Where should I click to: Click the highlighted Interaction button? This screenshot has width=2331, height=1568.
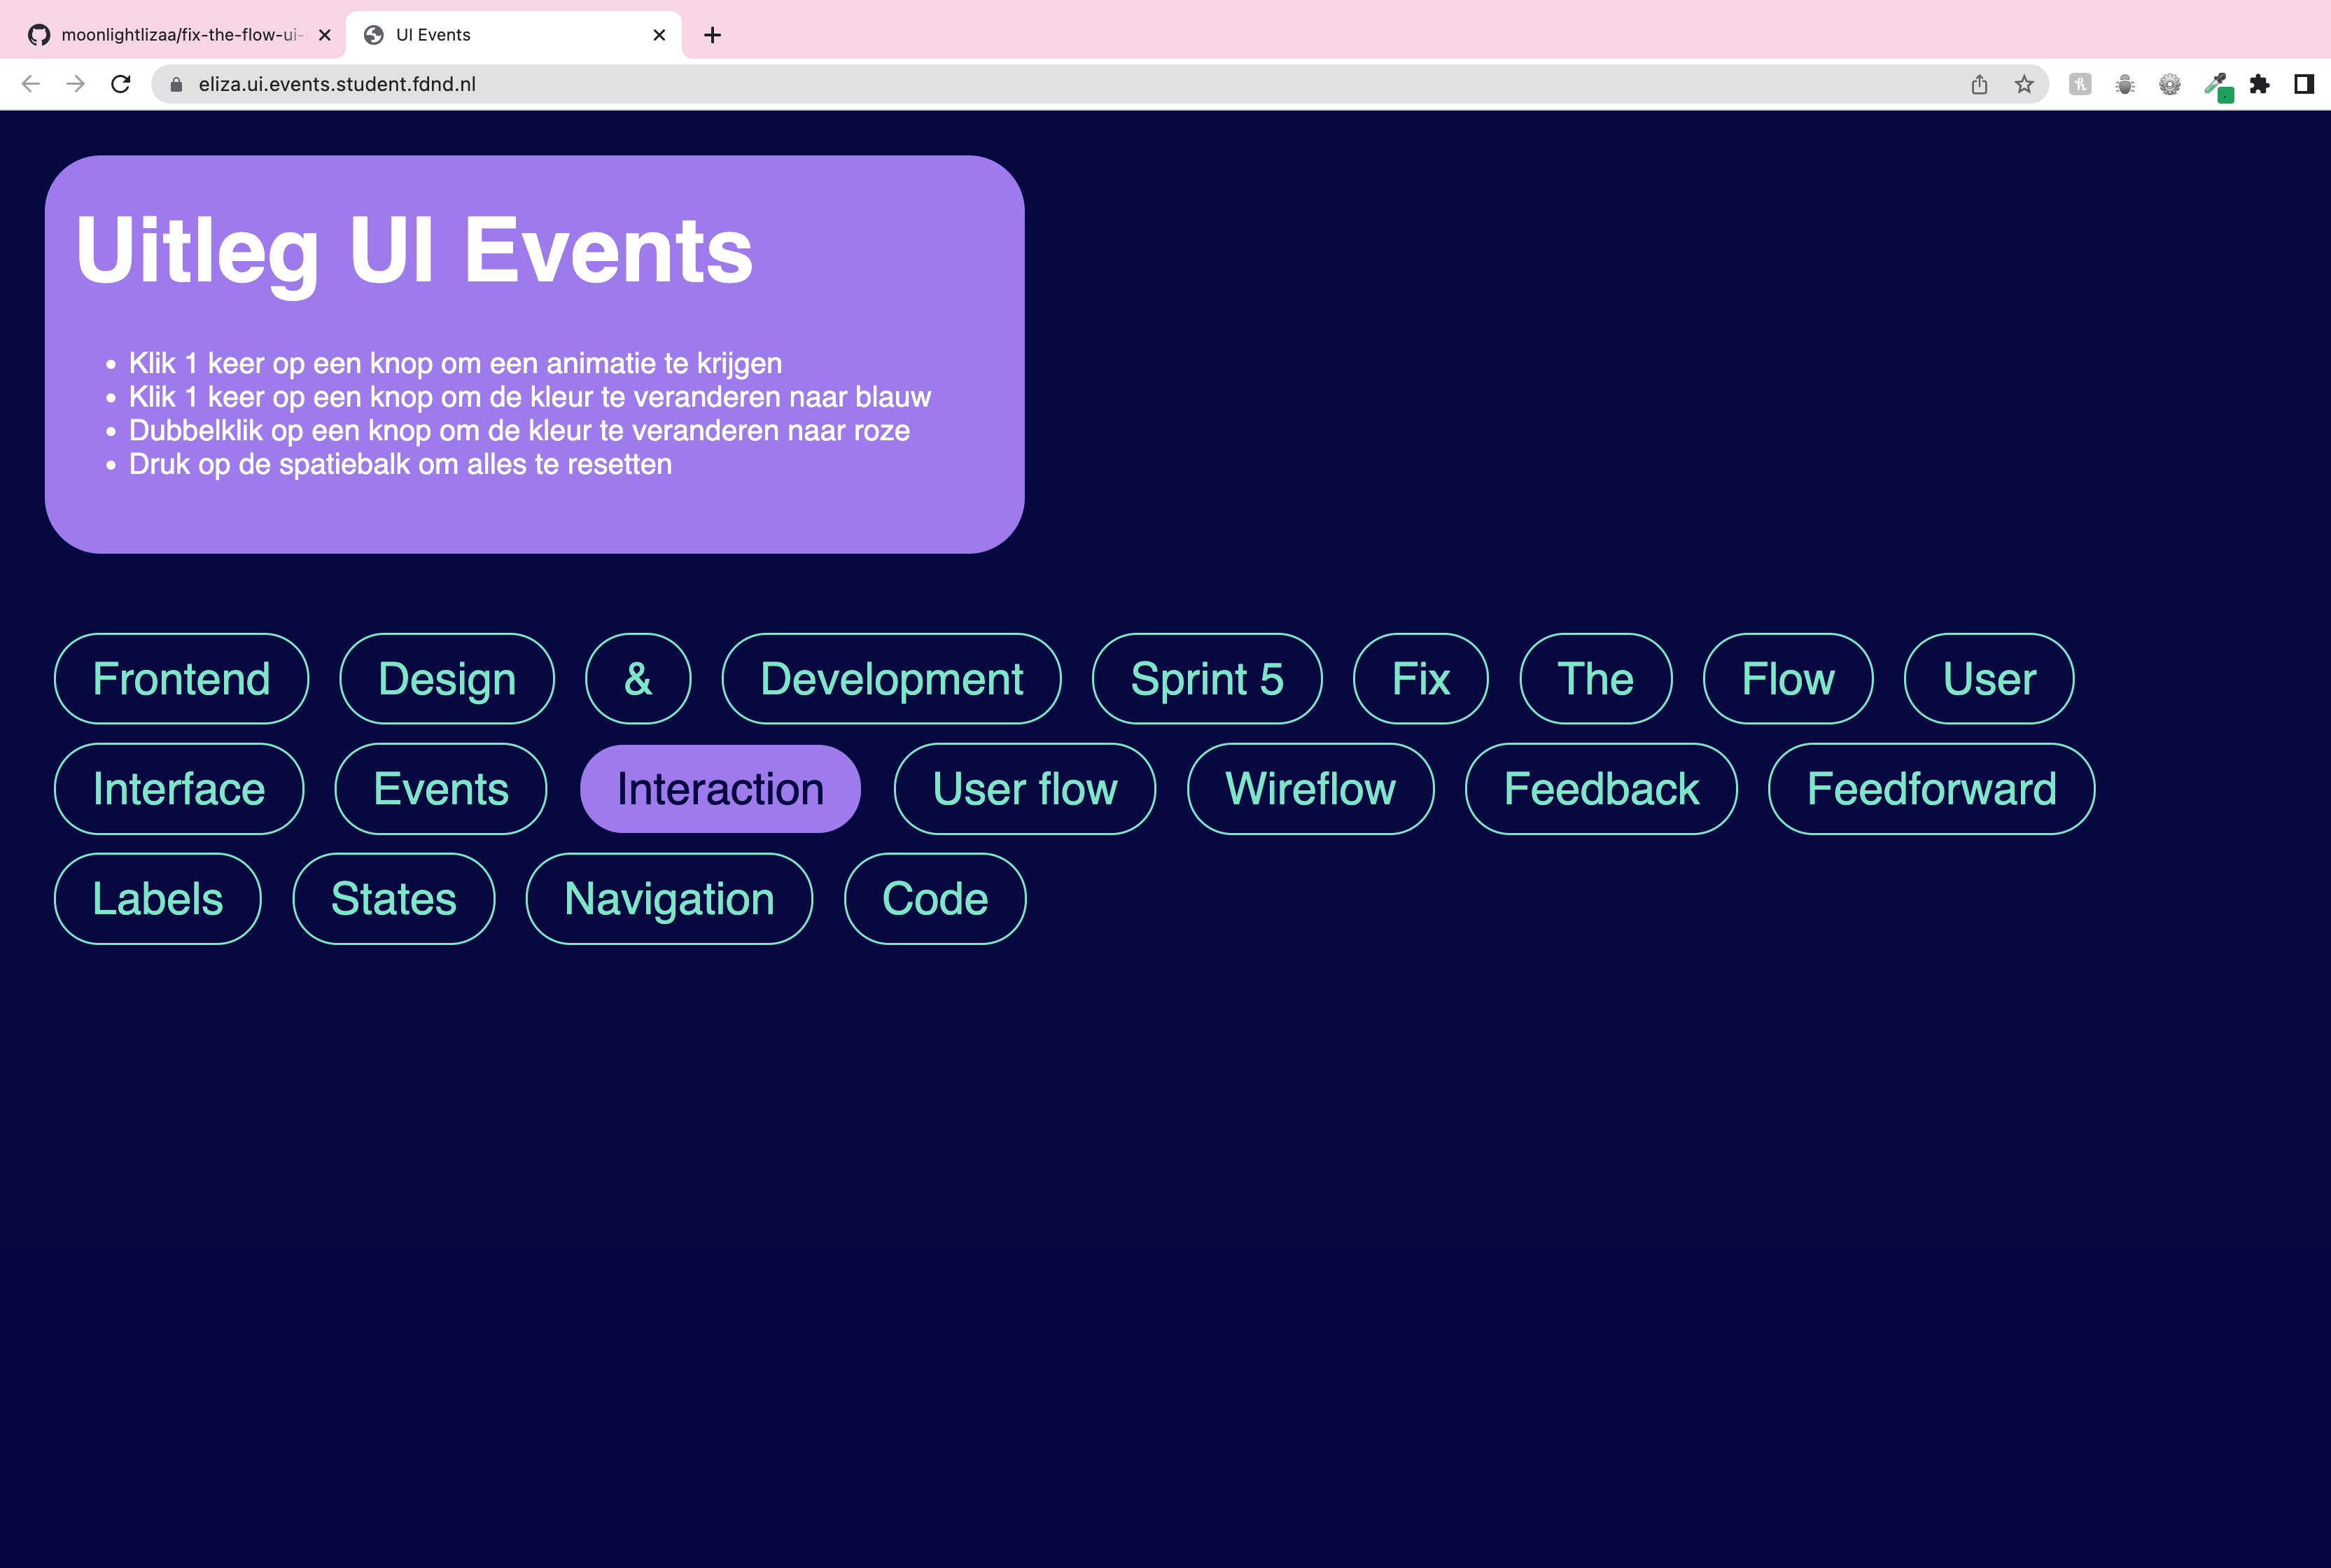[x=720, y=789]
